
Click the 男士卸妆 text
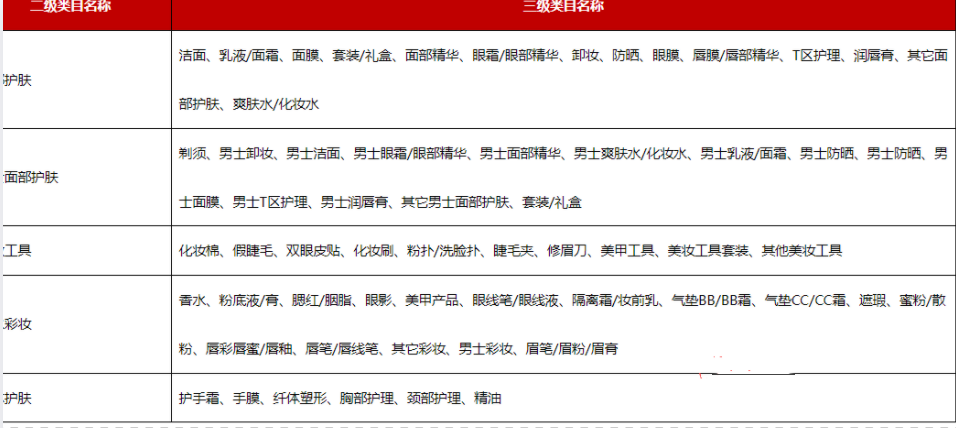246,153
